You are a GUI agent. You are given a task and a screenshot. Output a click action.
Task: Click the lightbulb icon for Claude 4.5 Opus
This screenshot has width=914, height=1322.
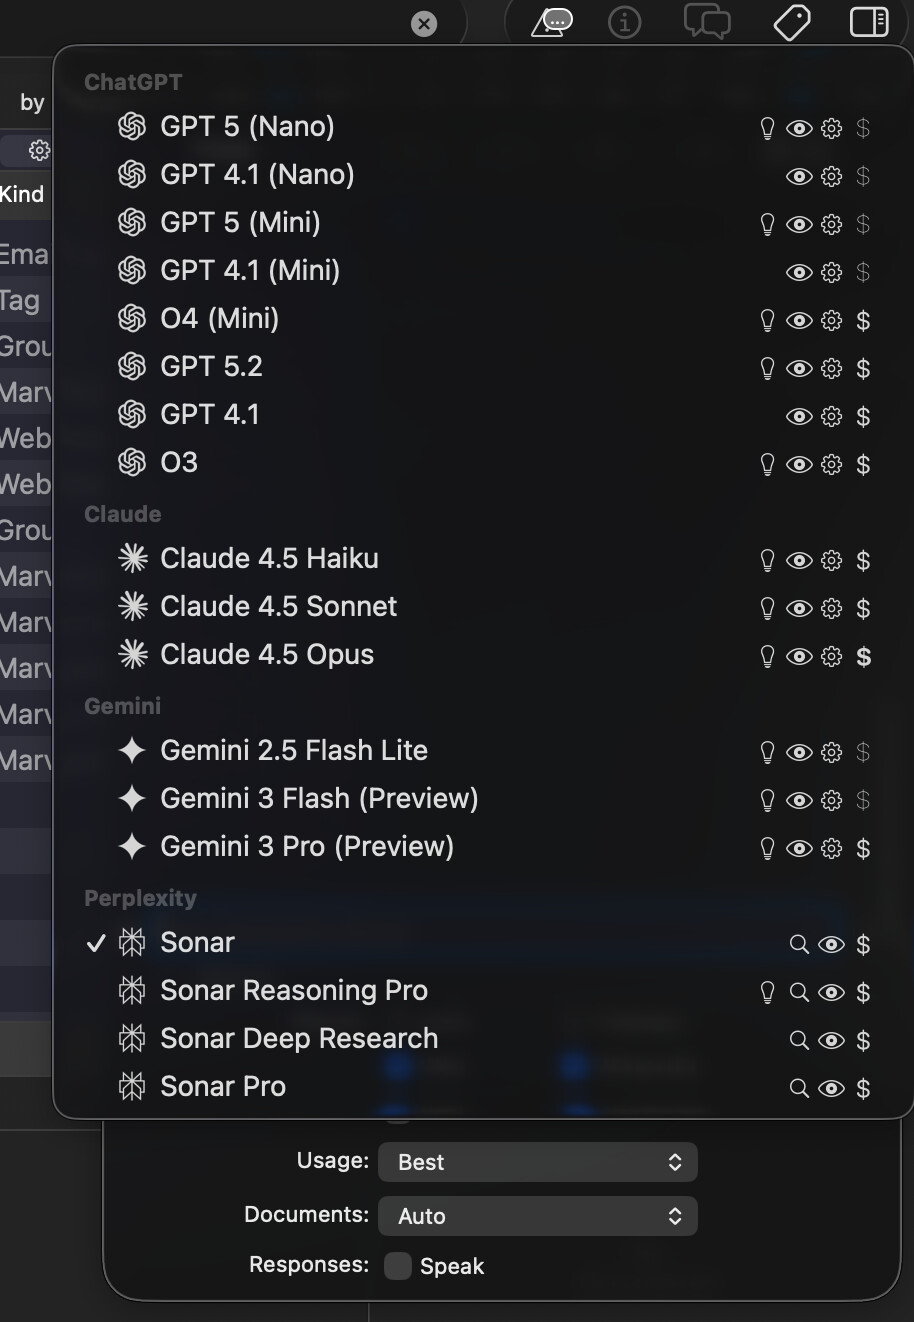[767, 656]
